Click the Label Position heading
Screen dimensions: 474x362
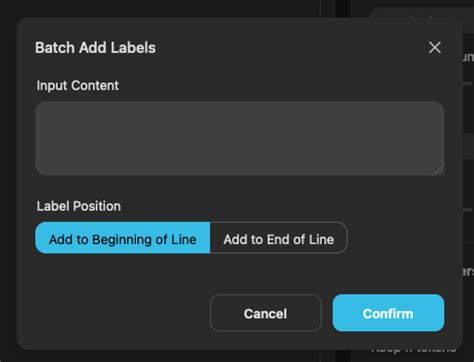[x=79, y=206]
